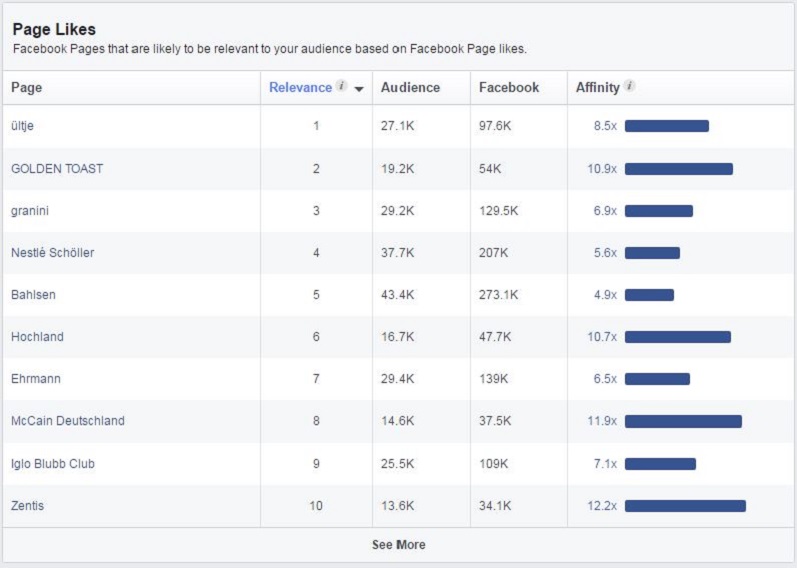Toggle the Relevance sort arrow
The height and width of the screenshot is (568, 797).
click(359, 89)
